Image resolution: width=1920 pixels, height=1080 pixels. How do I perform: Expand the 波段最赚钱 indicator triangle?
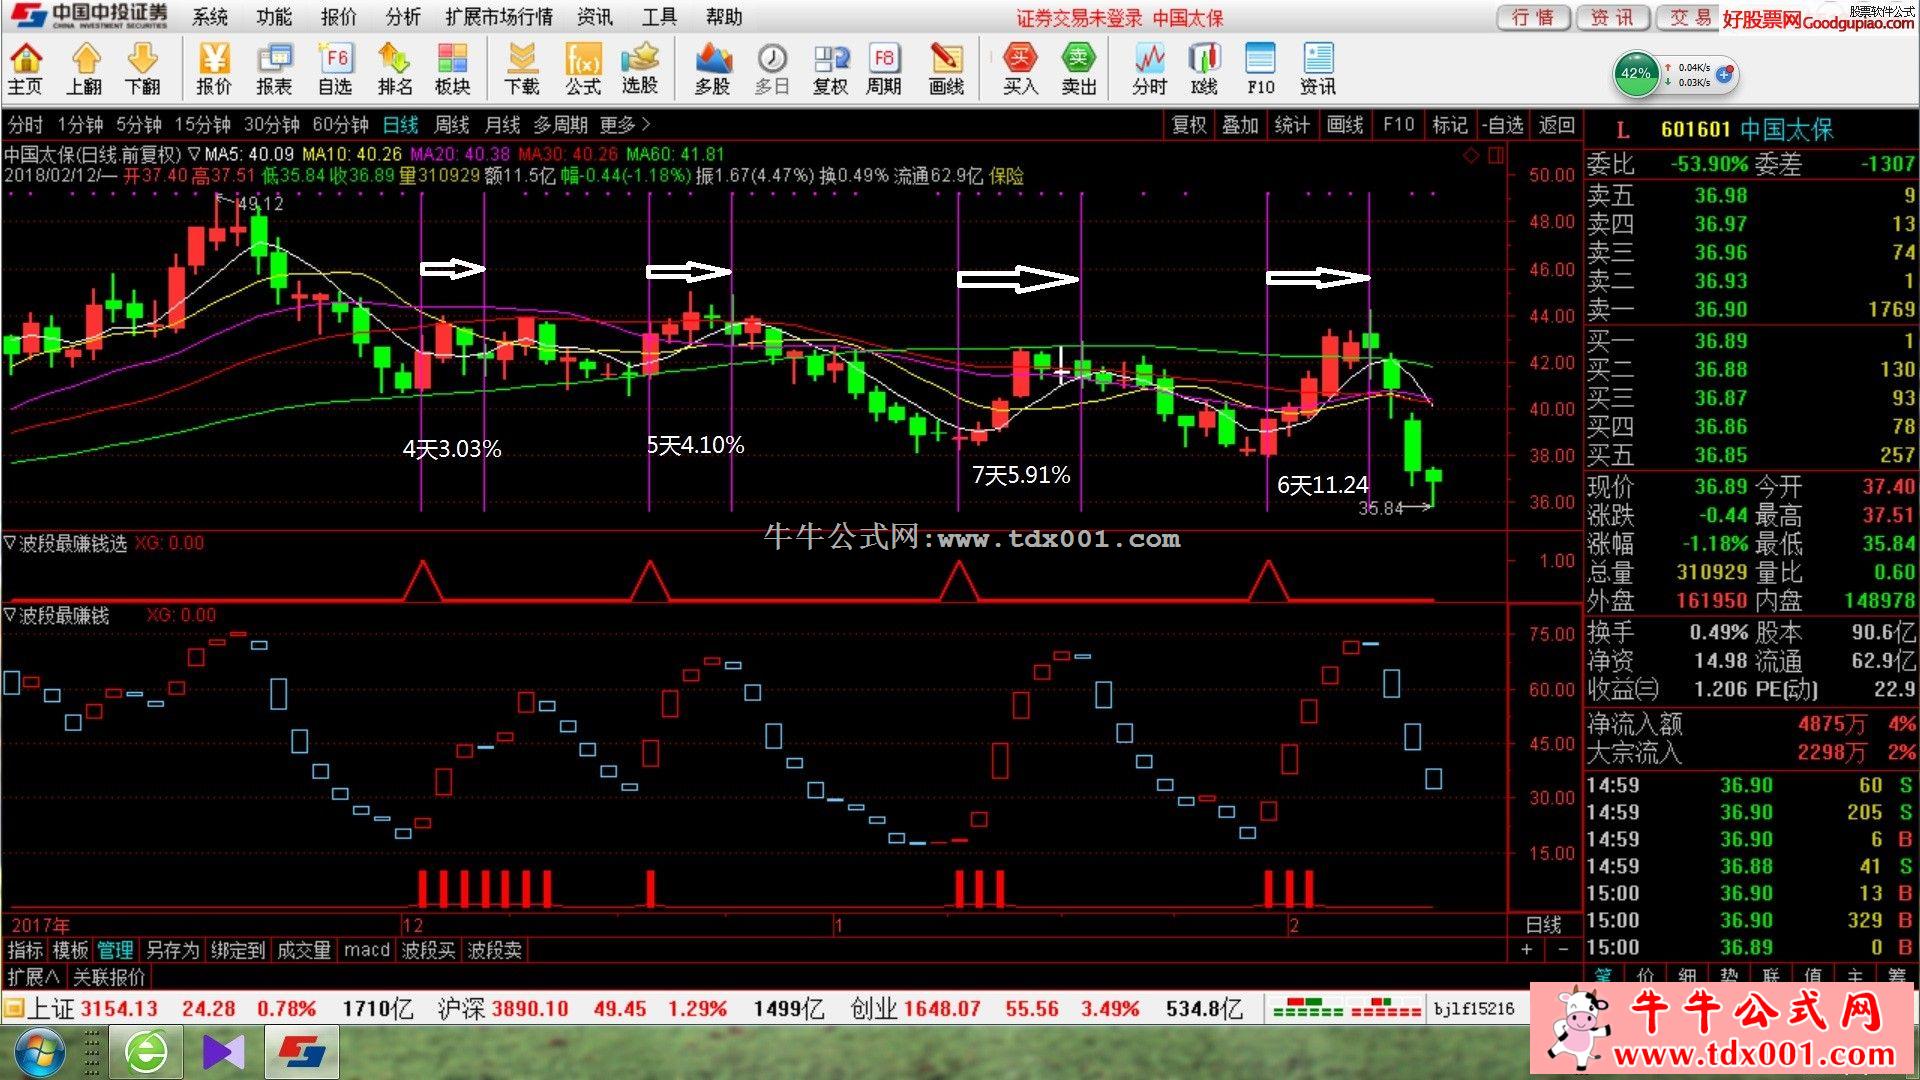[11, 615]
